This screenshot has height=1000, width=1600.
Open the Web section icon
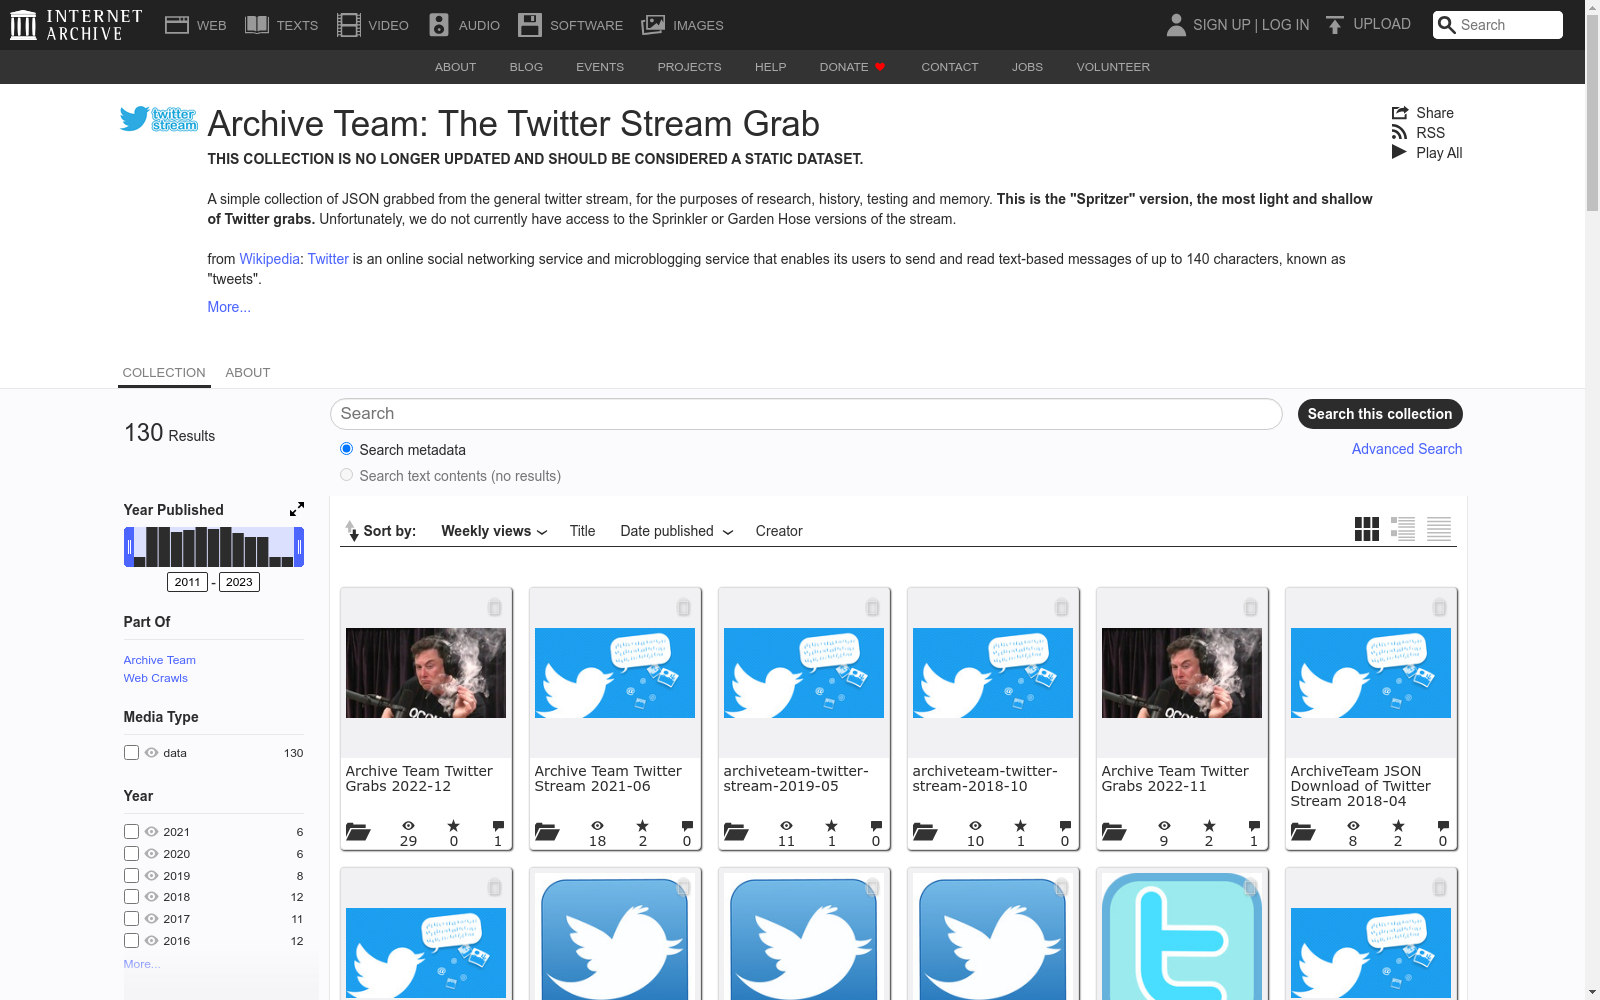[177, 25]
